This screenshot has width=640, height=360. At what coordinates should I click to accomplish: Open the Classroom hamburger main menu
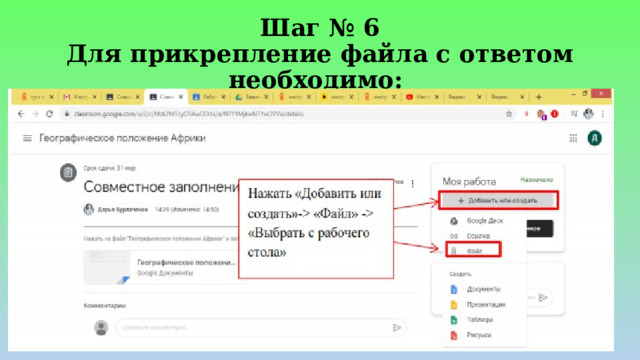[27, 138]
